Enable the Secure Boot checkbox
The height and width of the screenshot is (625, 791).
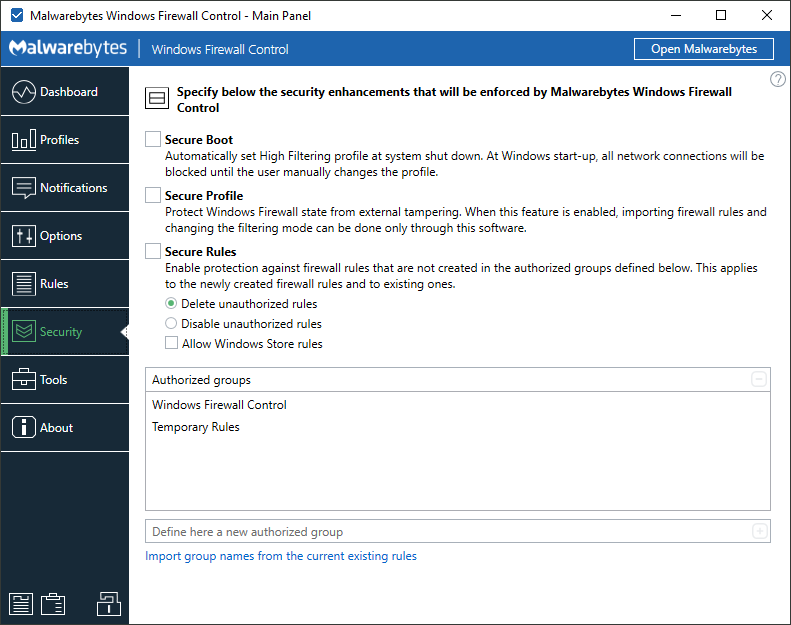pyautogui.click(x=153, y=139)
